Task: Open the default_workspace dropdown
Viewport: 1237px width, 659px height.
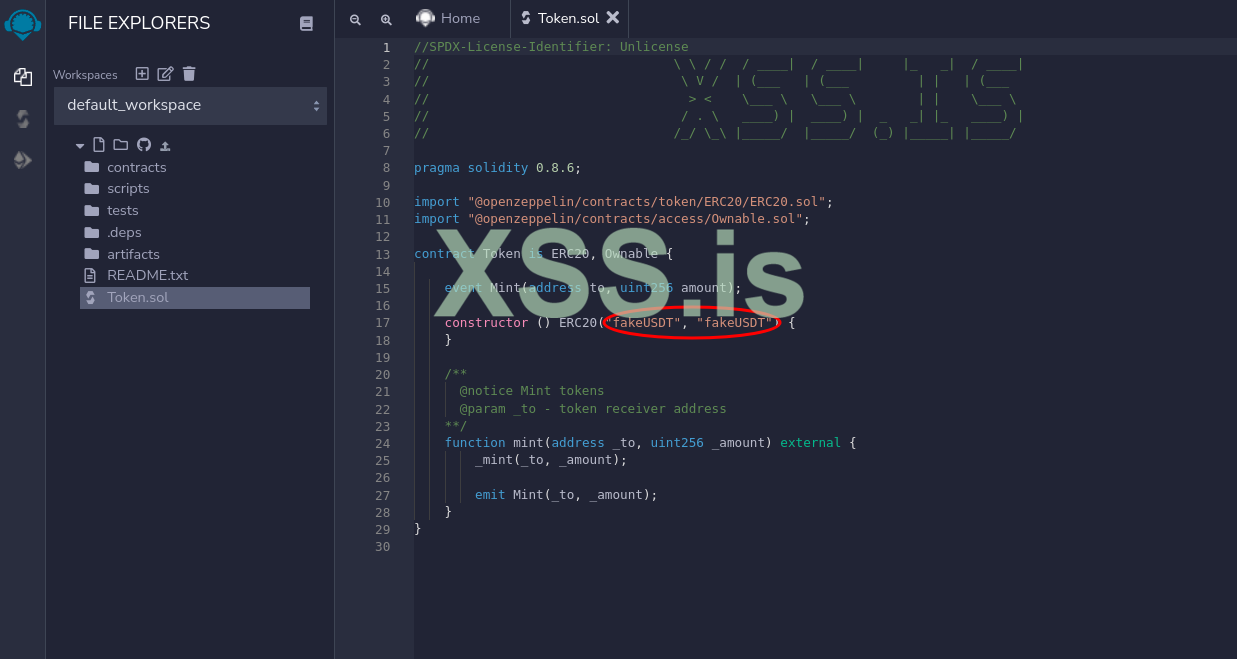Action: tap(190, 106)
